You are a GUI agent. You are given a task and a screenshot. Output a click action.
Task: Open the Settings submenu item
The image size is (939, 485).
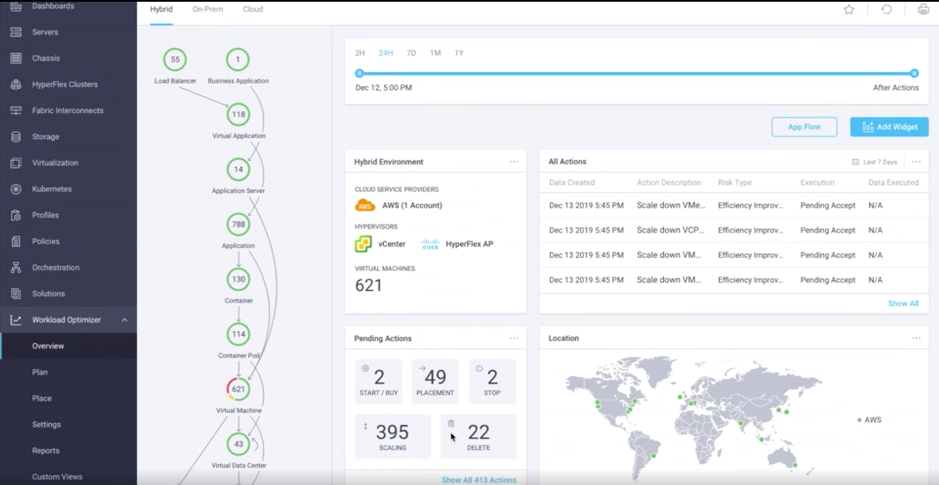[x=47, y=425]
